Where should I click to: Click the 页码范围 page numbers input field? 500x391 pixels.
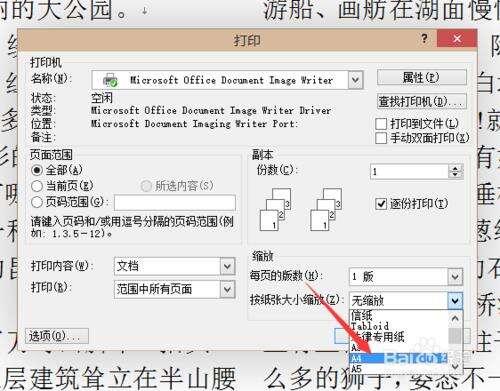coord(175,202)
